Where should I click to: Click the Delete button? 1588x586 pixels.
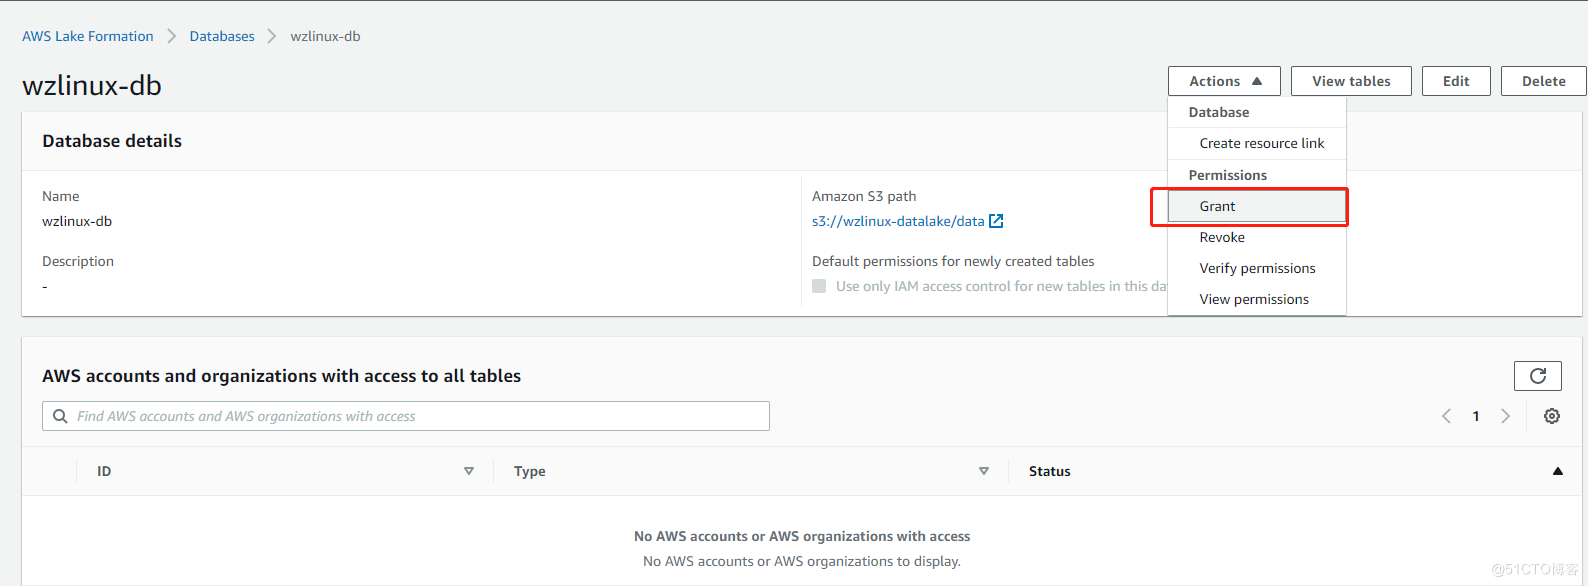click(1544, 81)
